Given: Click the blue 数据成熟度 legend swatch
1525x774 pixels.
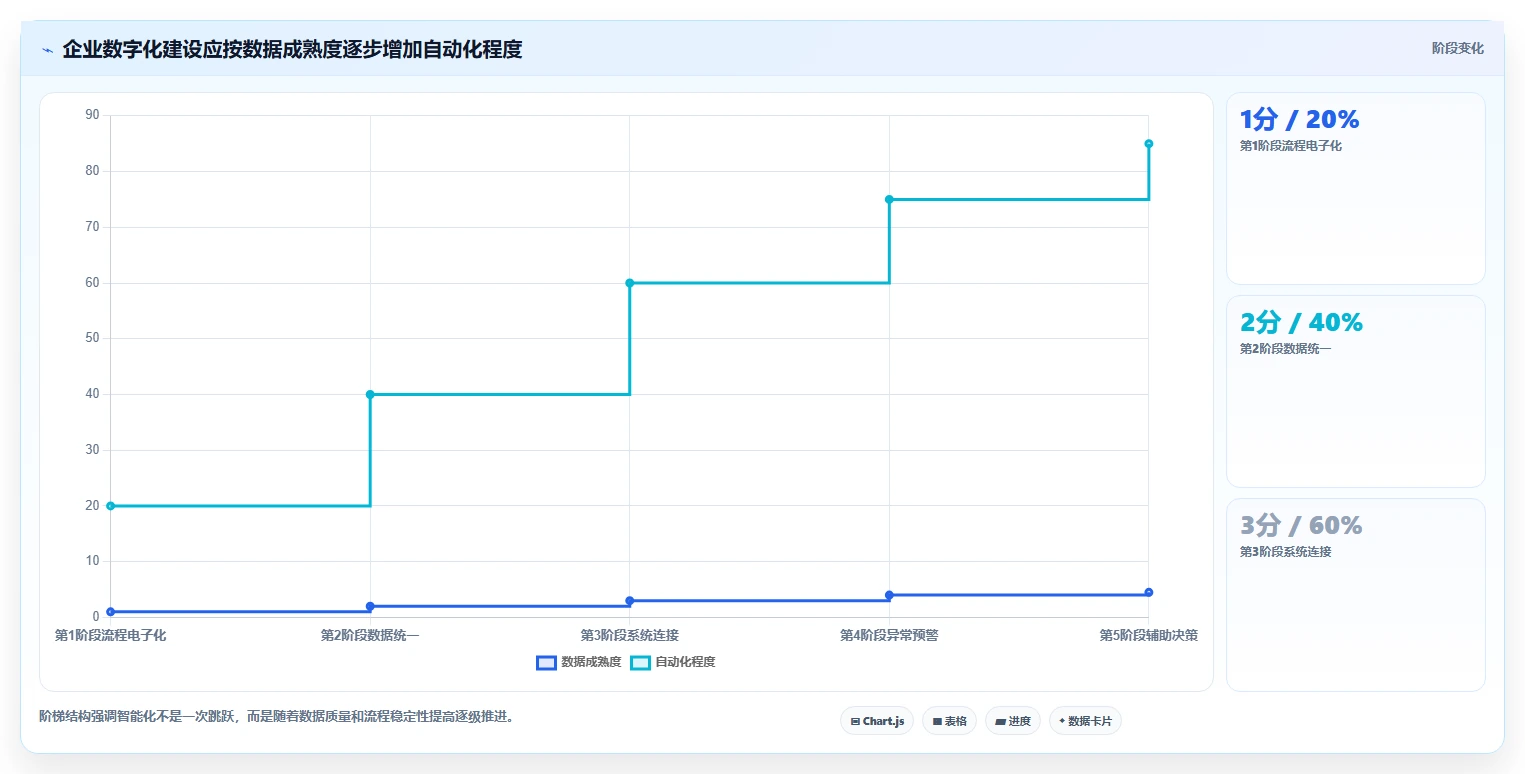Looking at the screenshot, I should click(546, 662).
